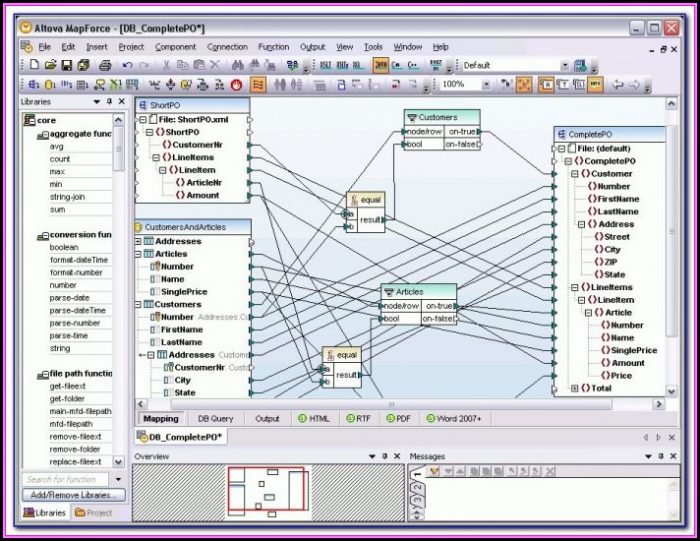
Task: Toggle auto-connect children button before highlighted one
Action: [506, 84]
